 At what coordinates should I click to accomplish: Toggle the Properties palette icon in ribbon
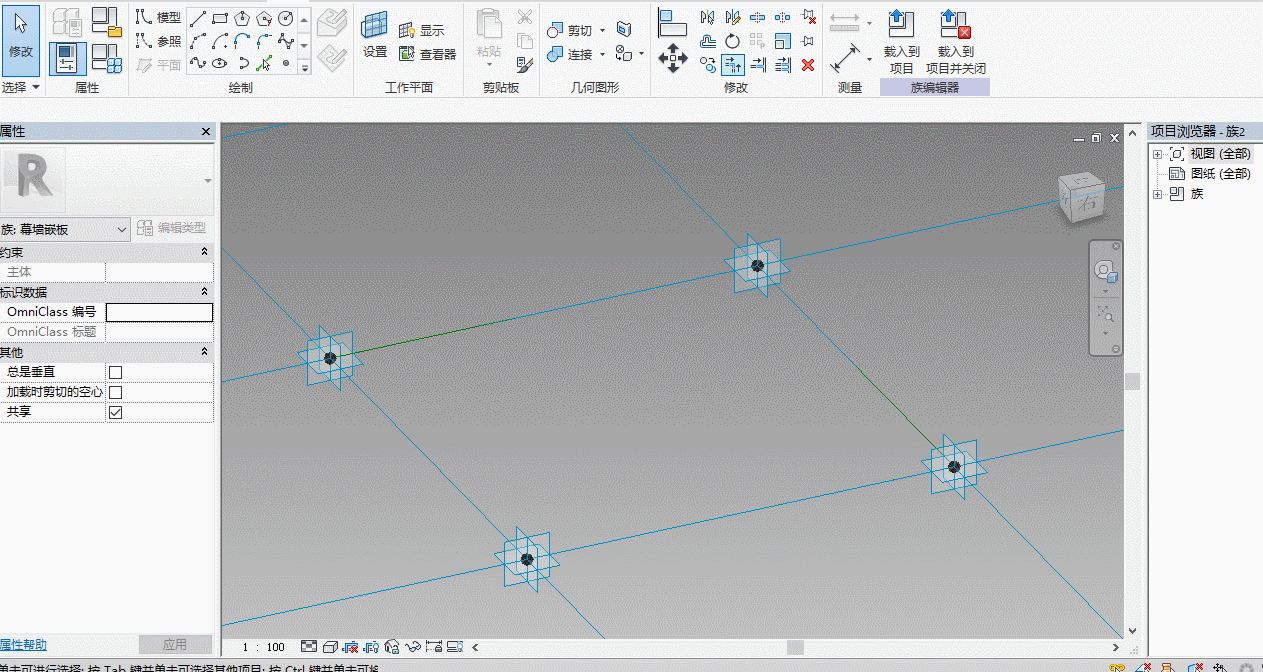tap(67, 58)
